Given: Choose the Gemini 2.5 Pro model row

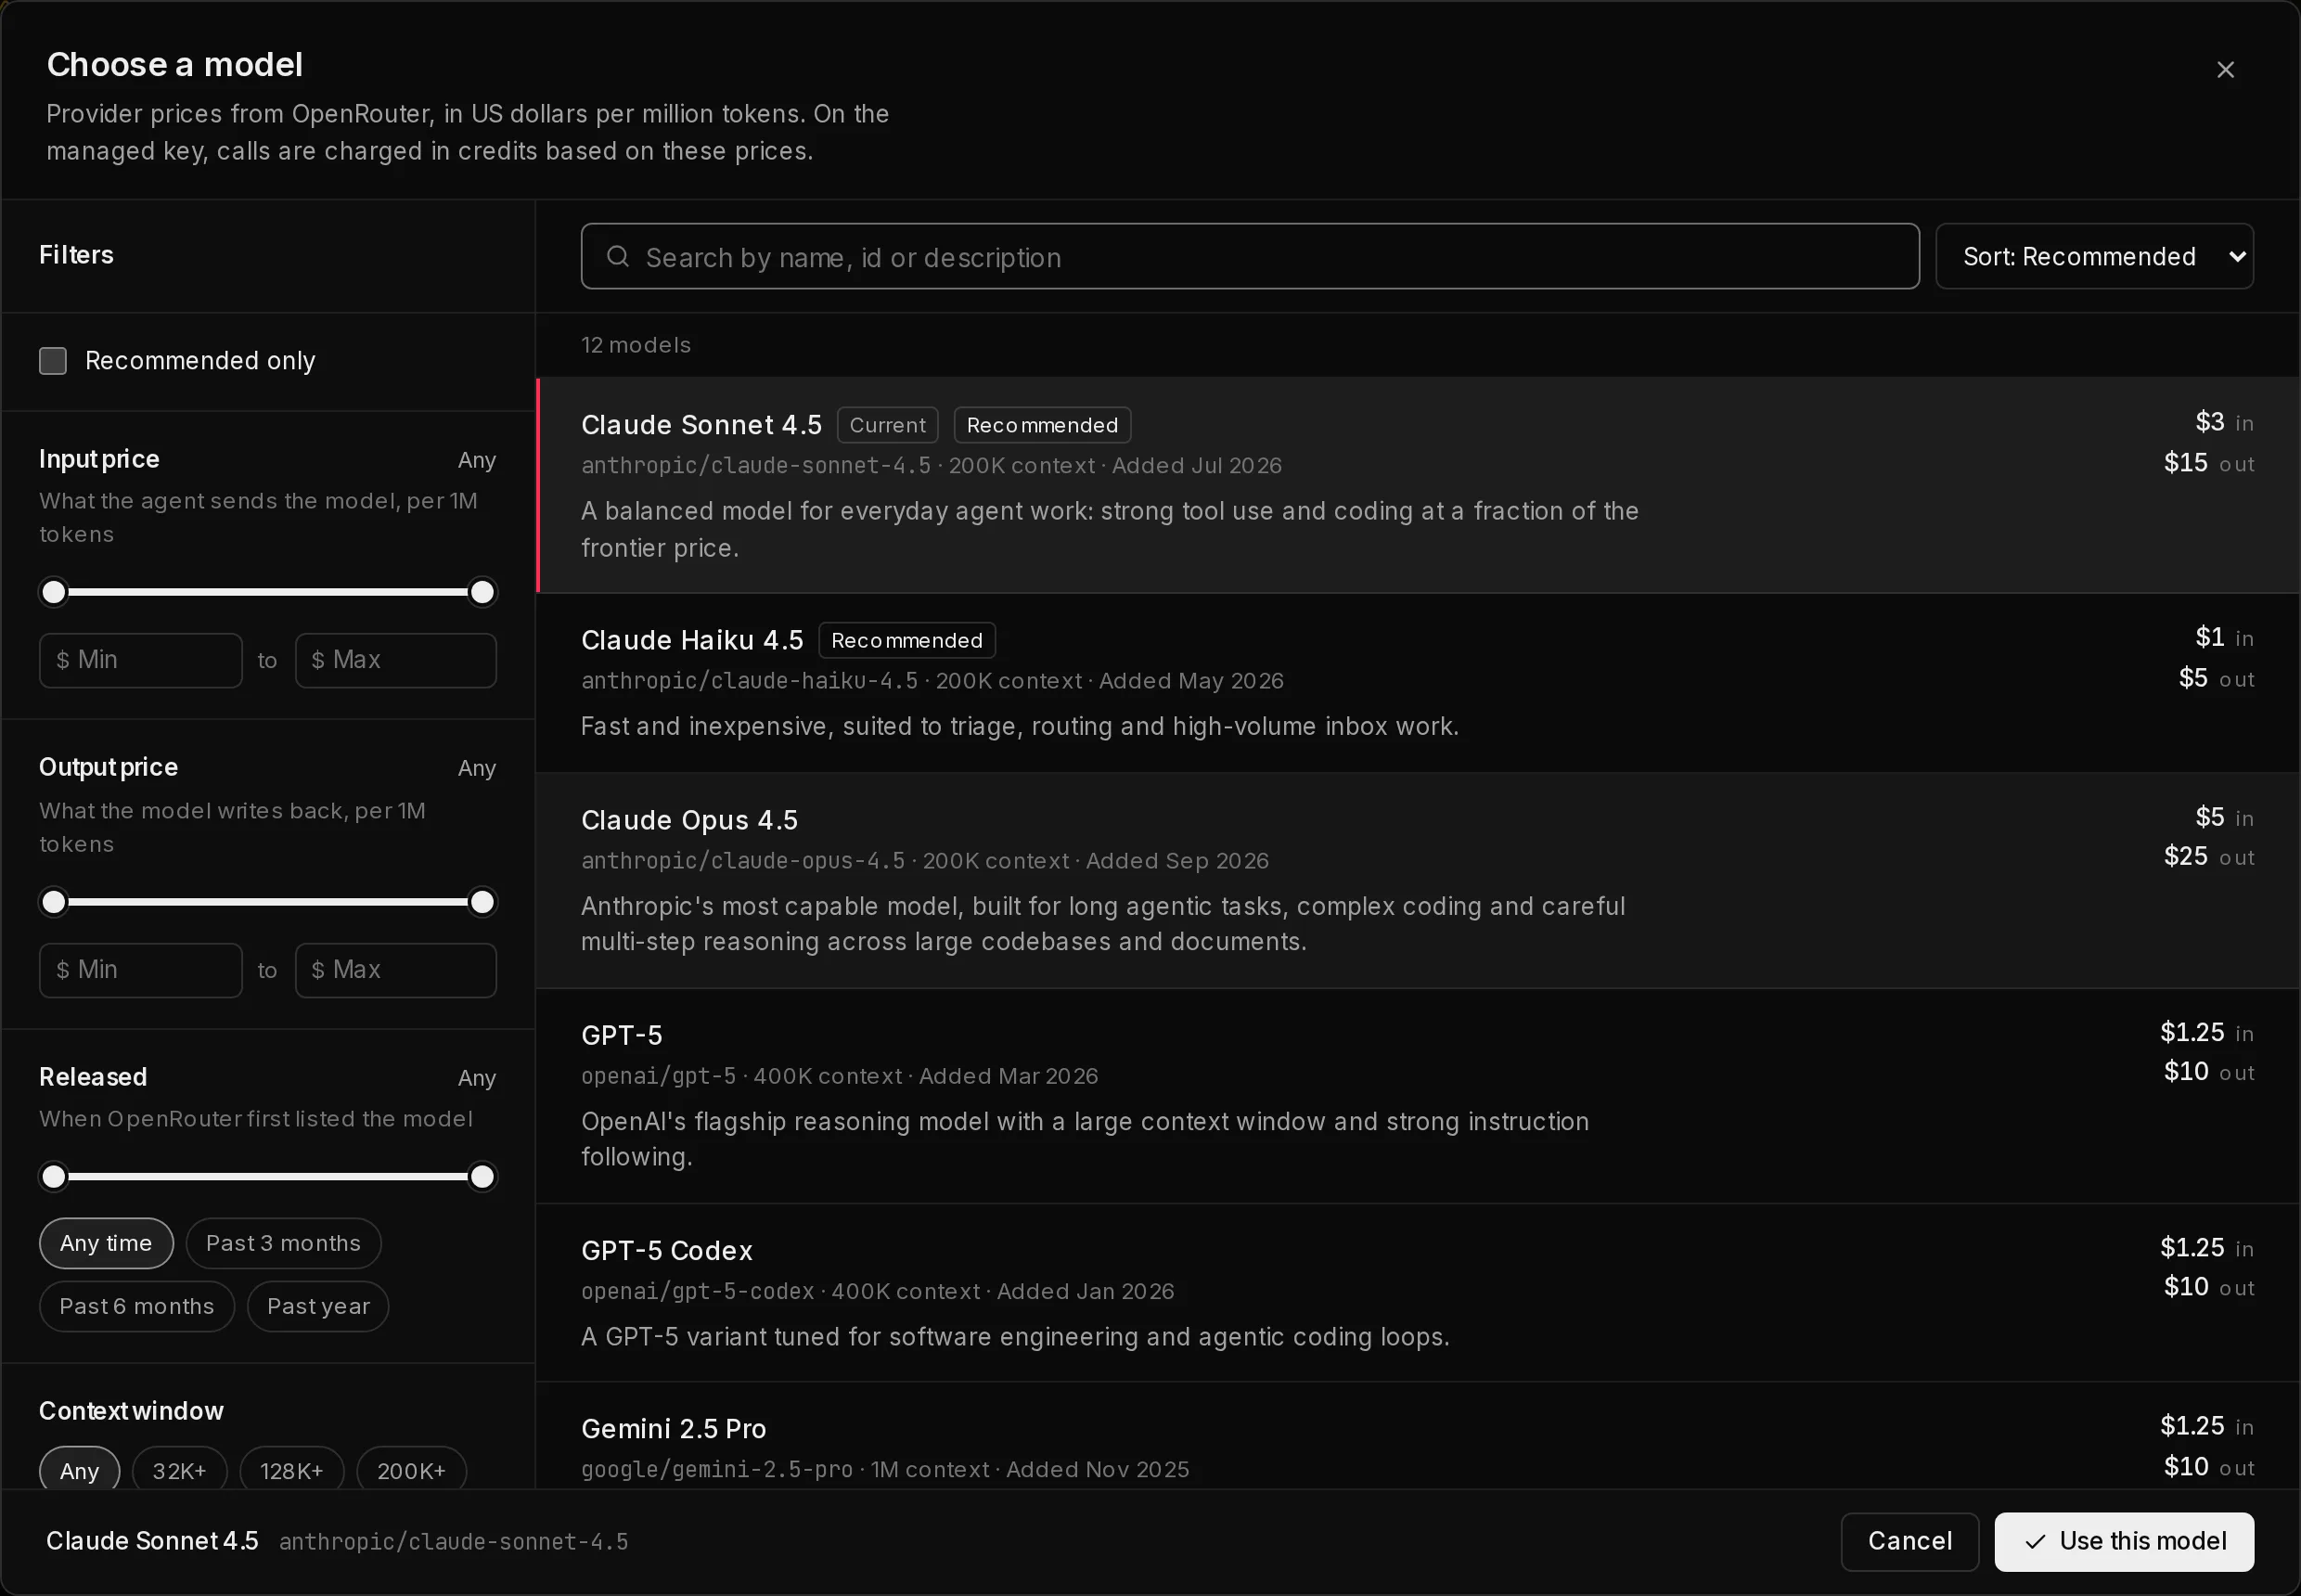Looking at the screenshot, I should (1418, 1436).
